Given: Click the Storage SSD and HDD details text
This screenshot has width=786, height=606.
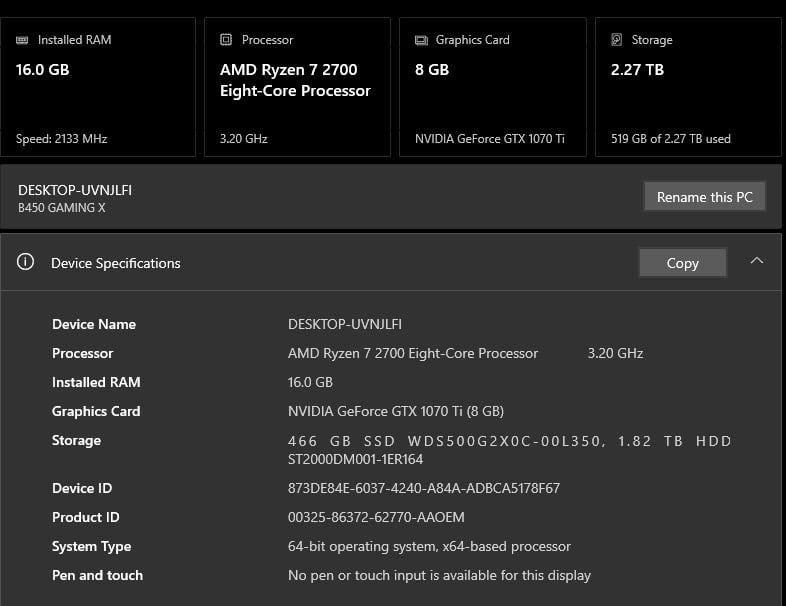Looking at the screenshot, I should click(509, 449).
